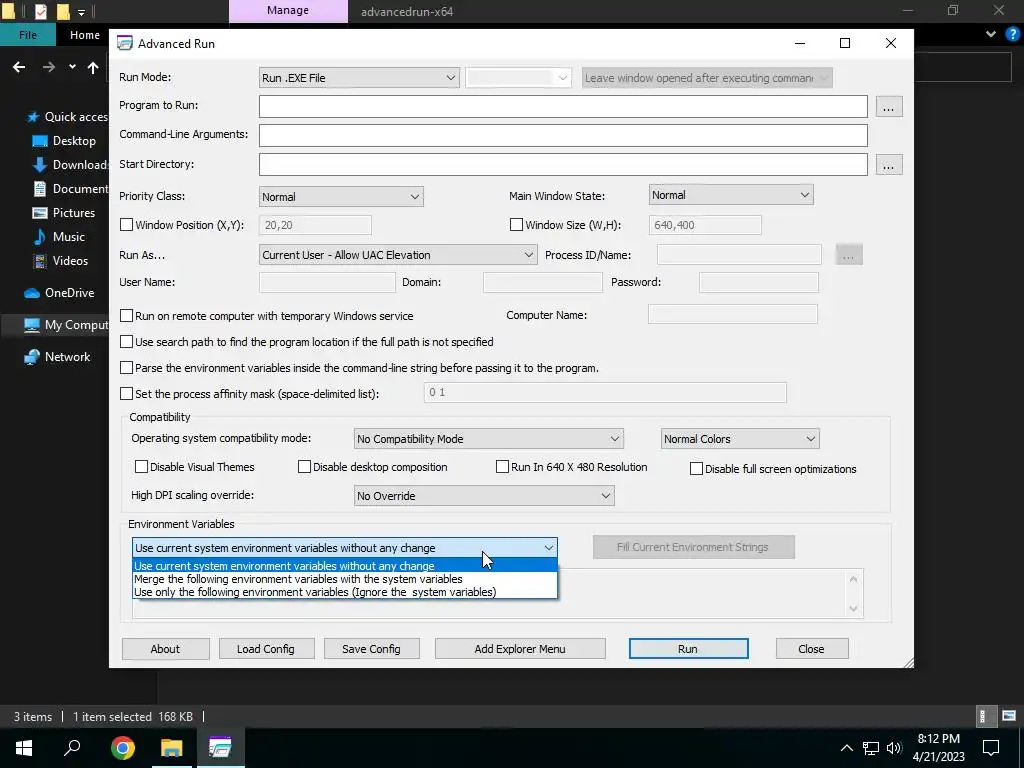This screenshot has height=768, width=1024.
Task: Click the volume speaker tray icon
Action: pos(894,748)
